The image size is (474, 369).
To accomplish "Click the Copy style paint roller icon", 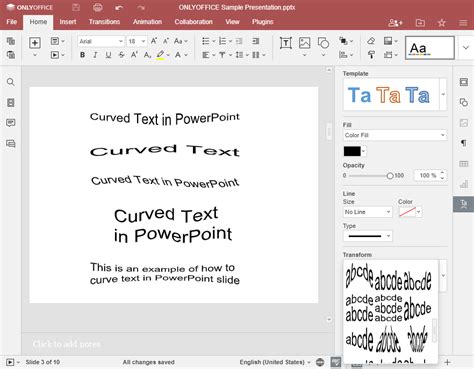I will [x=371, y=55].
